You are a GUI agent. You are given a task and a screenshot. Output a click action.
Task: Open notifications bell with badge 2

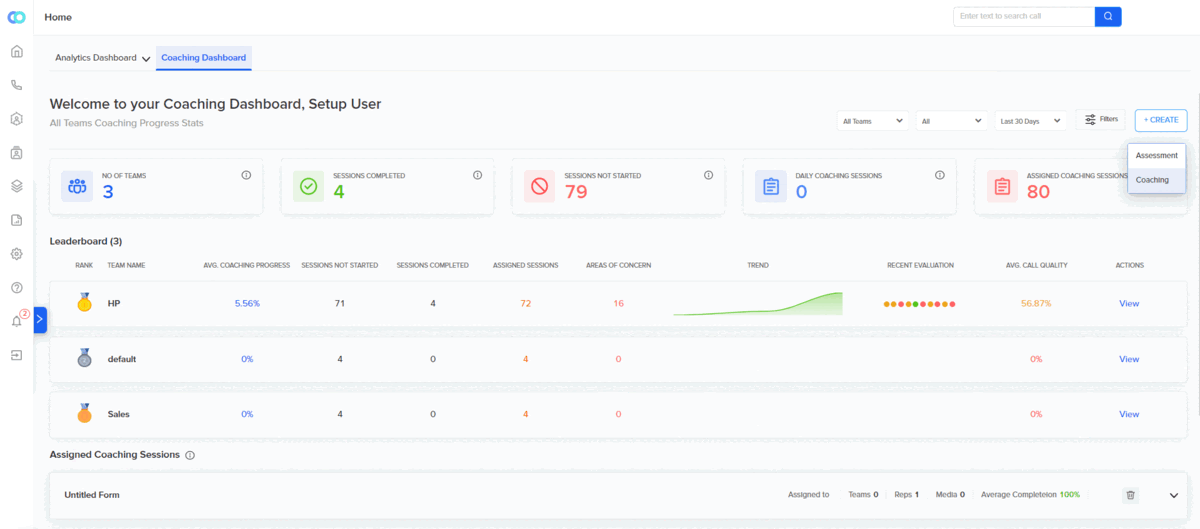18,320
